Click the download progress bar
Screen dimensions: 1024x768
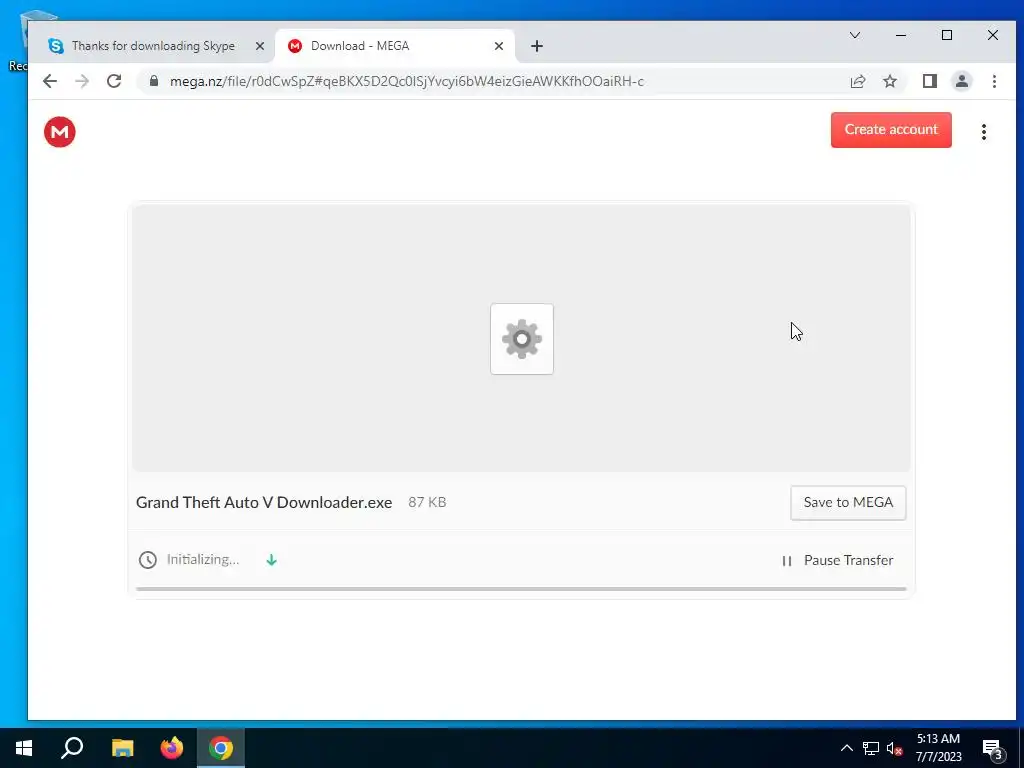tap(521, 589)
